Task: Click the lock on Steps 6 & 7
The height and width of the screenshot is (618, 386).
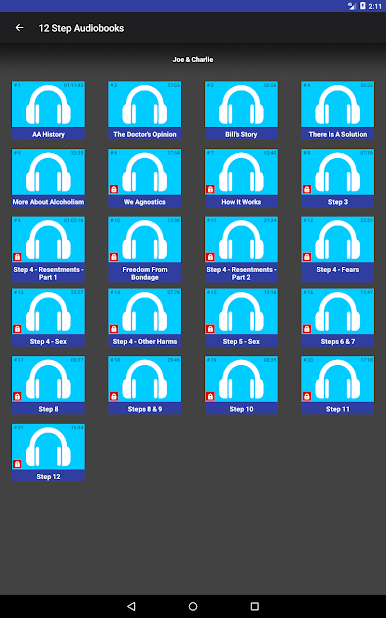Action: click(x=307, y=329)
